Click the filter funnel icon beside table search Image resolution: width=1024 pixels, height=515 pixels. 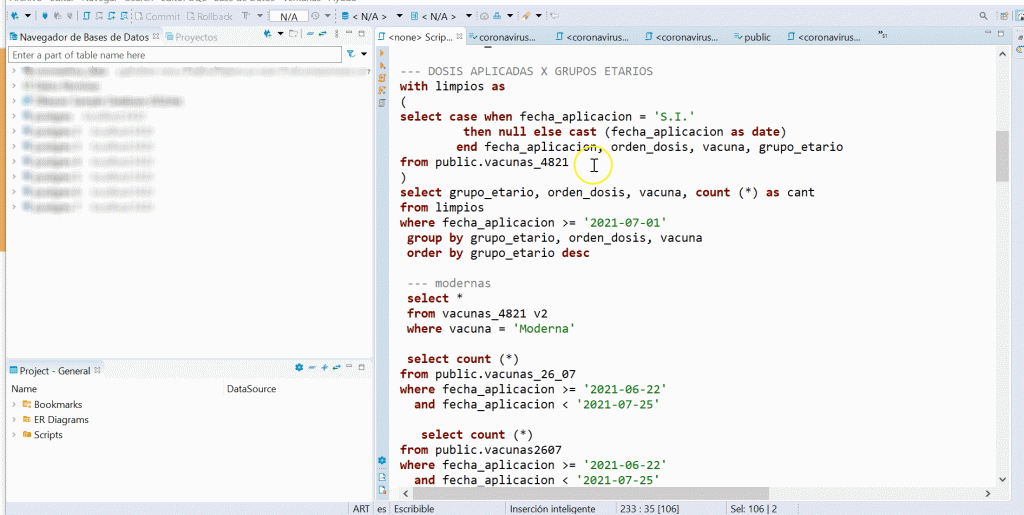[x=351, y=54]
